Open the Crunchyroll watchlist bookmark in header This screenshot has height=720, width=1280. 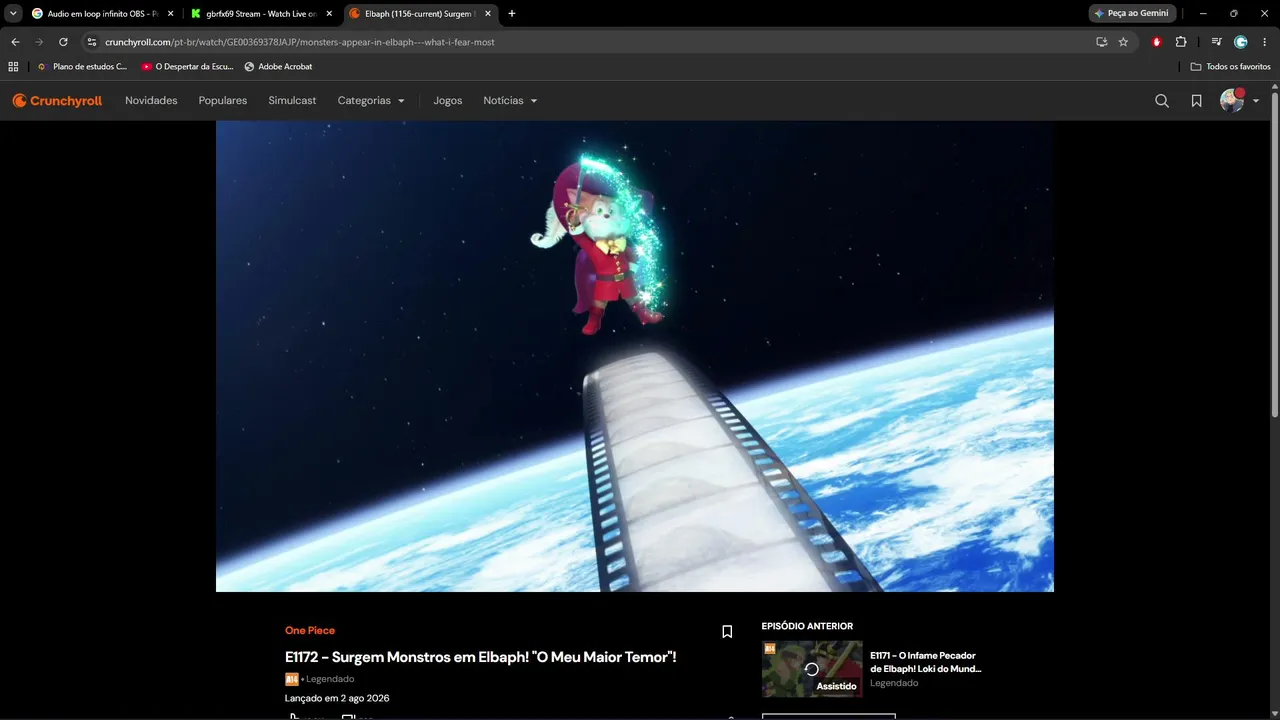[x=1196, y=101]
